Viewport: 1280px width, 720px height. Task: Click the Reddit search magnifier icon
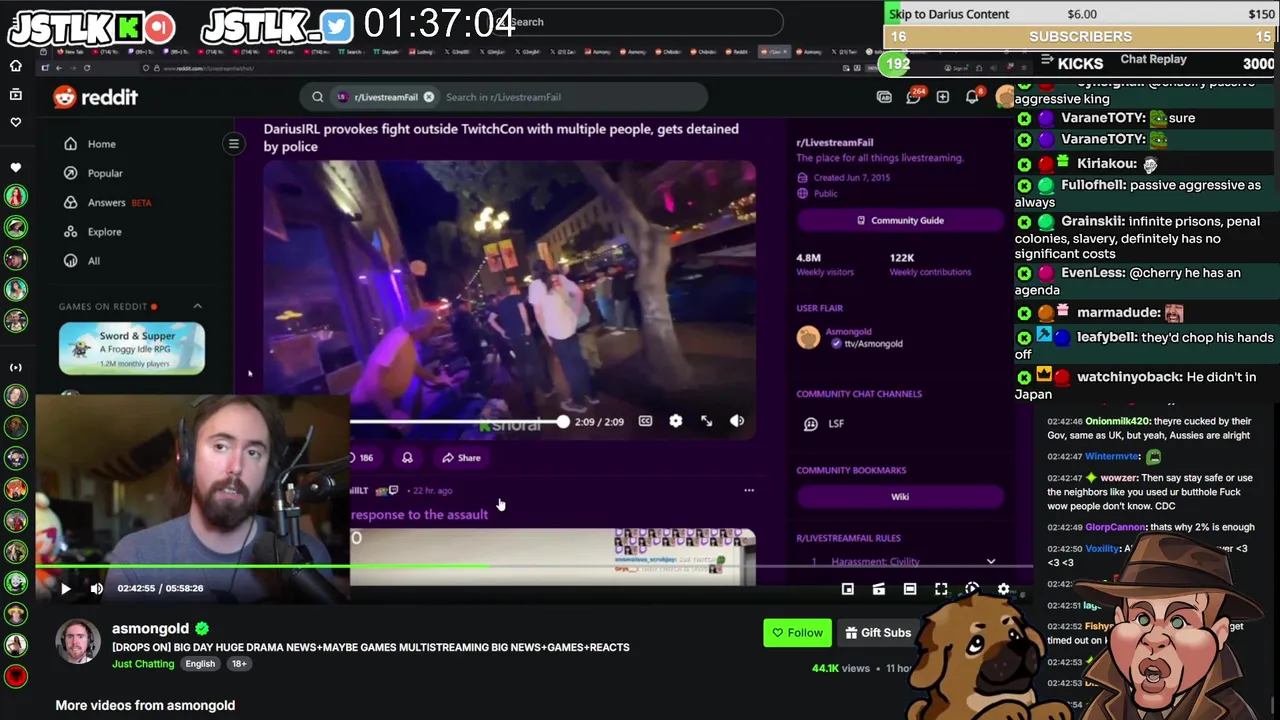pos(317,97)
